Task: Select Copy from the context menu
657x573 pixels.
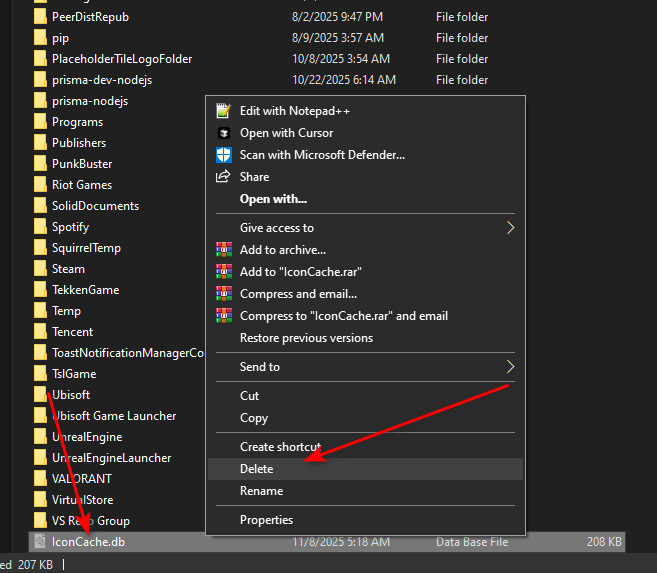Action: click(x=365, y=418)
